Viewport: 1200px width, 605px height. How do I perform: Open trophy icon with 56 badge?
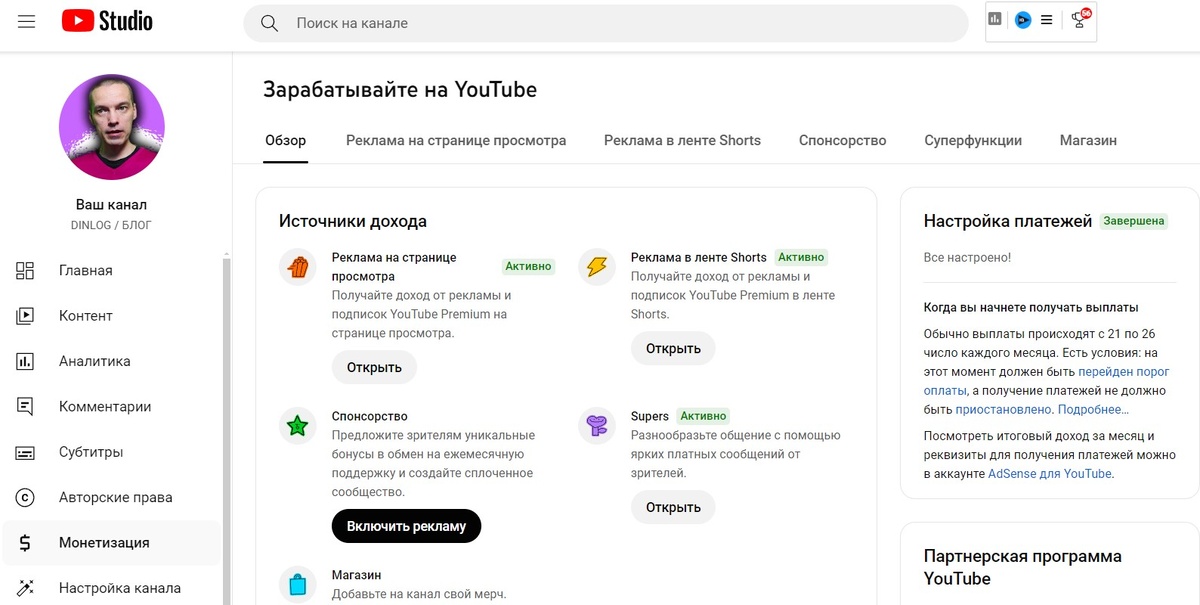1079,18
